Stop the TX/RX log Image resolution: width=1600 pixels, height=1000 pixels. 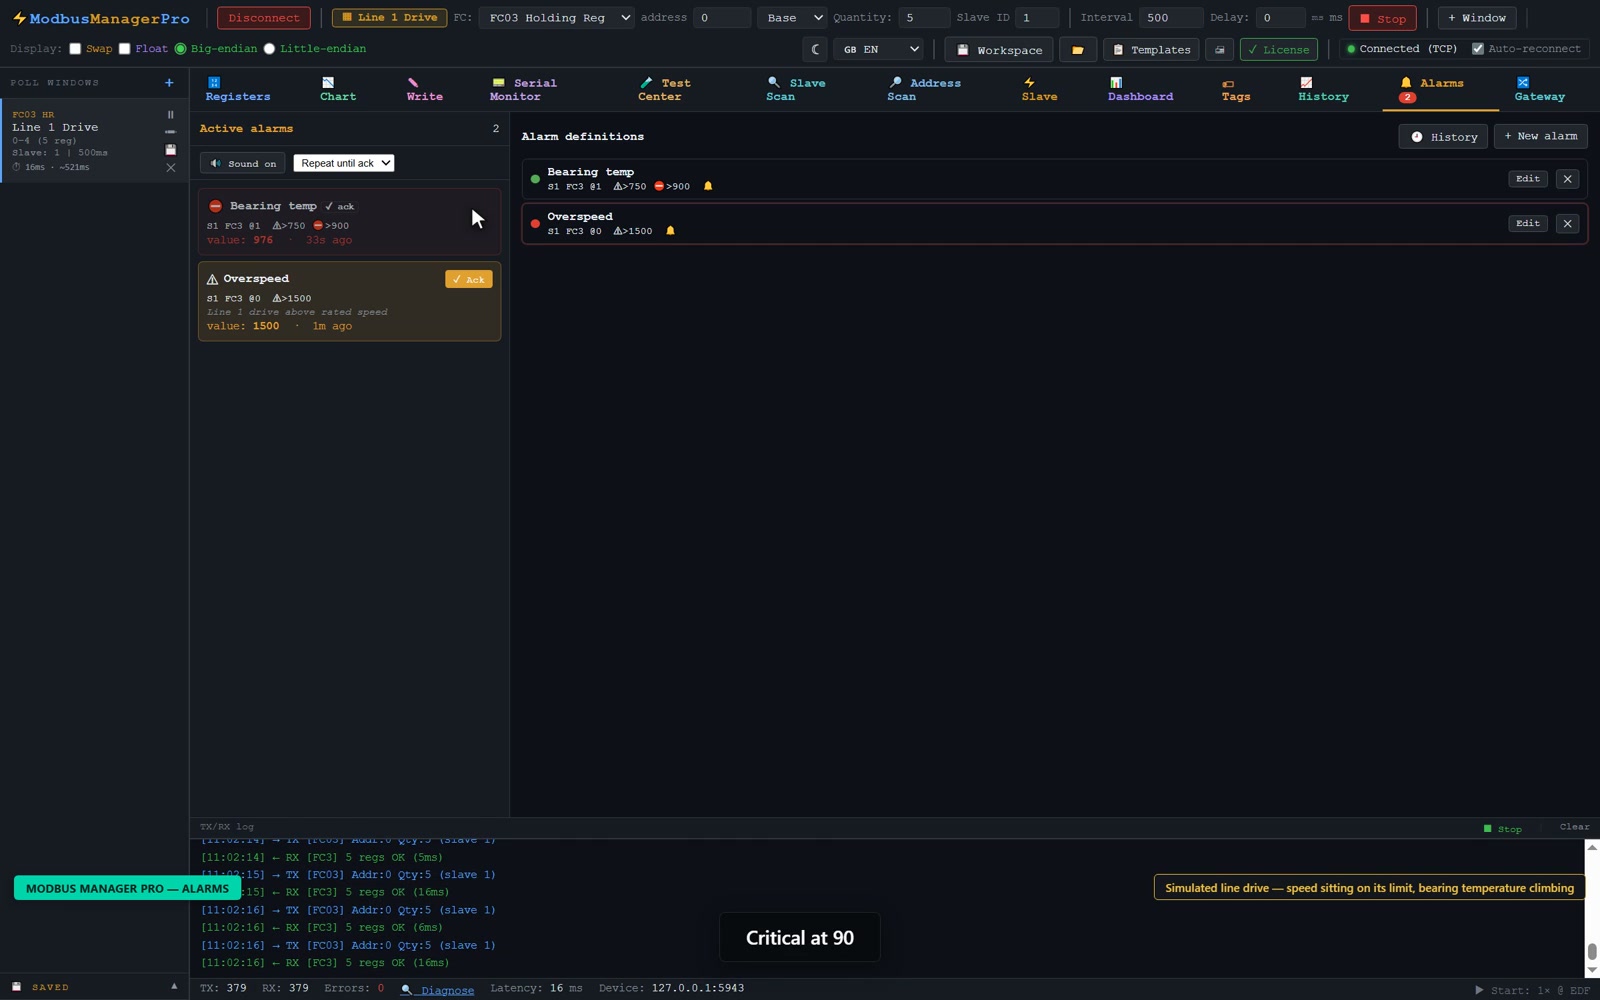[x=1502, y=828]
